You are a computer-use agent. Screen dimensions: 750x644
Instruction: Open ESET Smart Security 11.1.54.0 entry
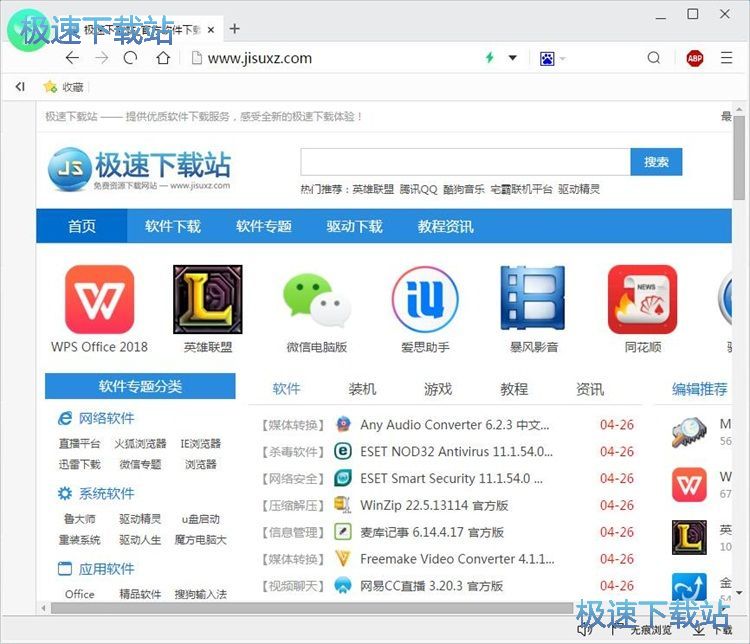coord(452,478)
